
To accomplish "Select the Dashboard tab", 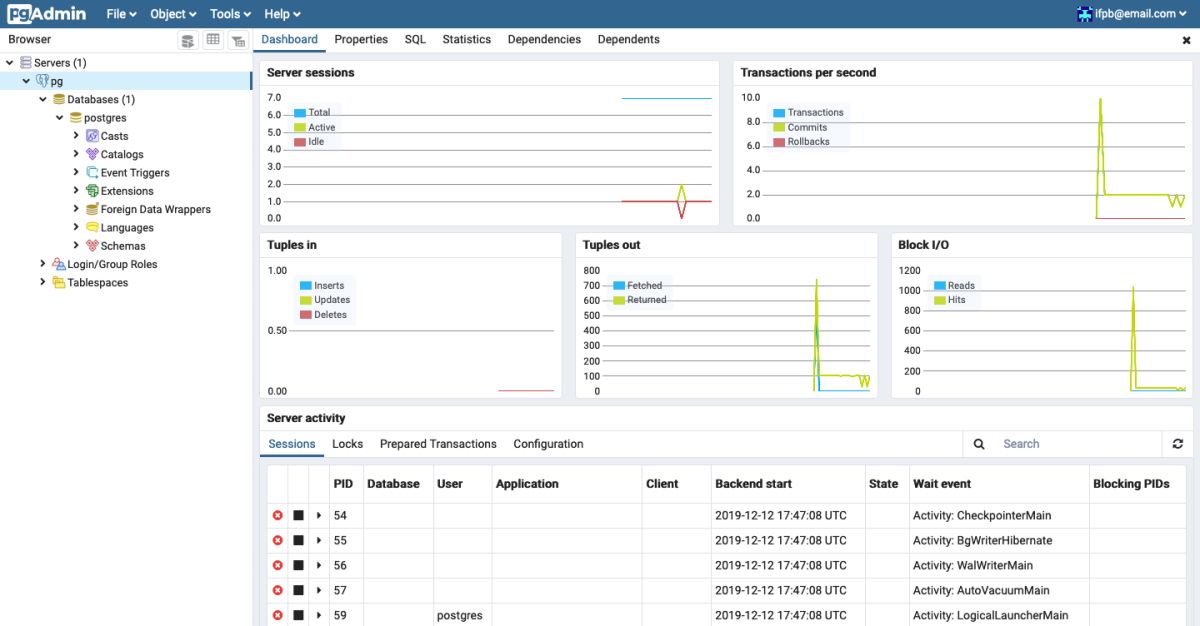I will [290, 40].
